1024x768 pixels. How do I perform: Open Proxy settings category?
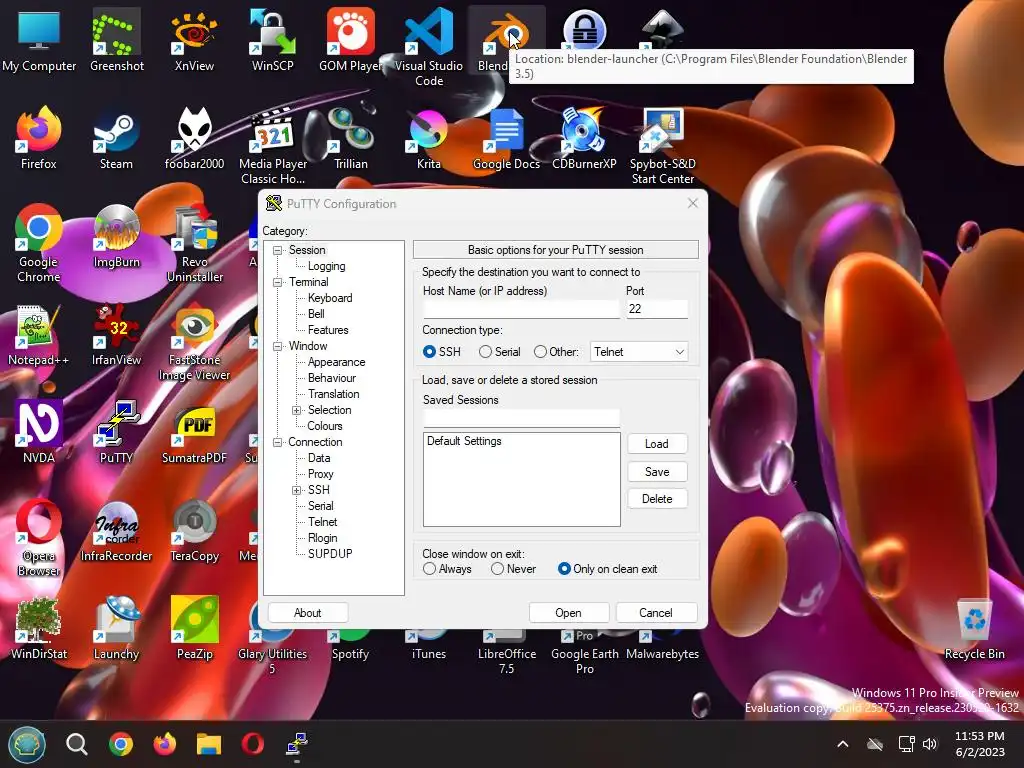pos(321,474)
